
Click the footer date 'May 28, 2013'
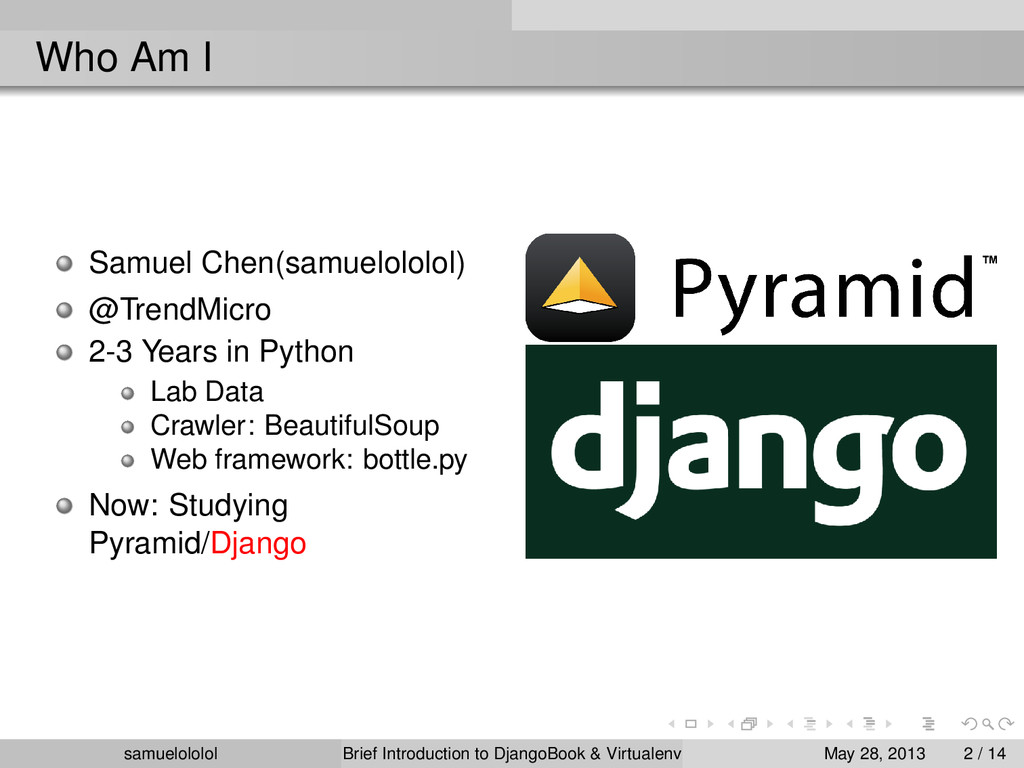874,754
